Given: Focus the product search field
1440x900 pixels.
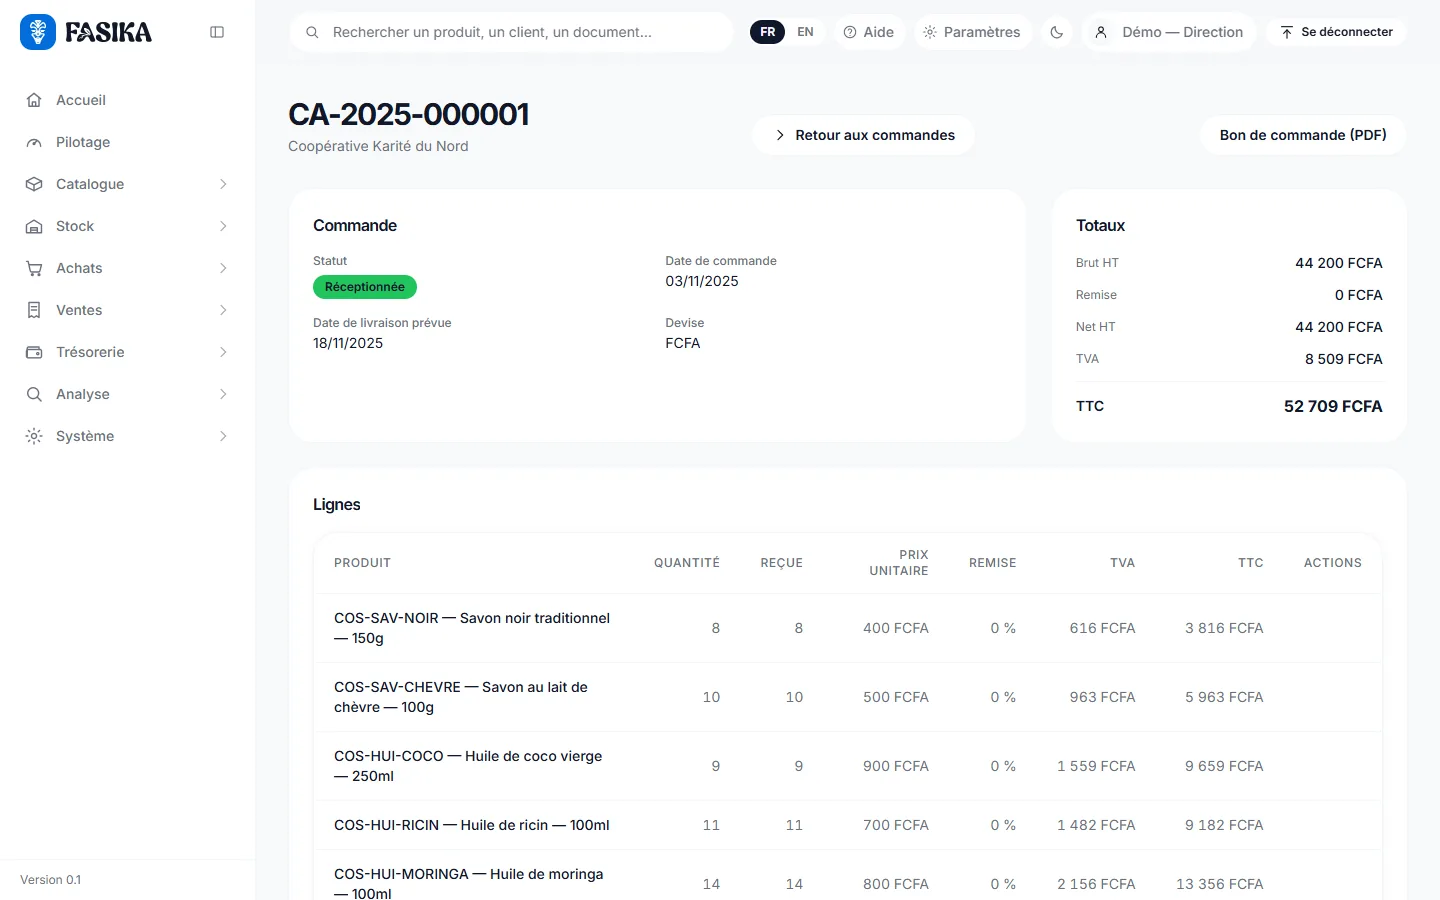Looking at the screenshot, I should click(512, 32).
